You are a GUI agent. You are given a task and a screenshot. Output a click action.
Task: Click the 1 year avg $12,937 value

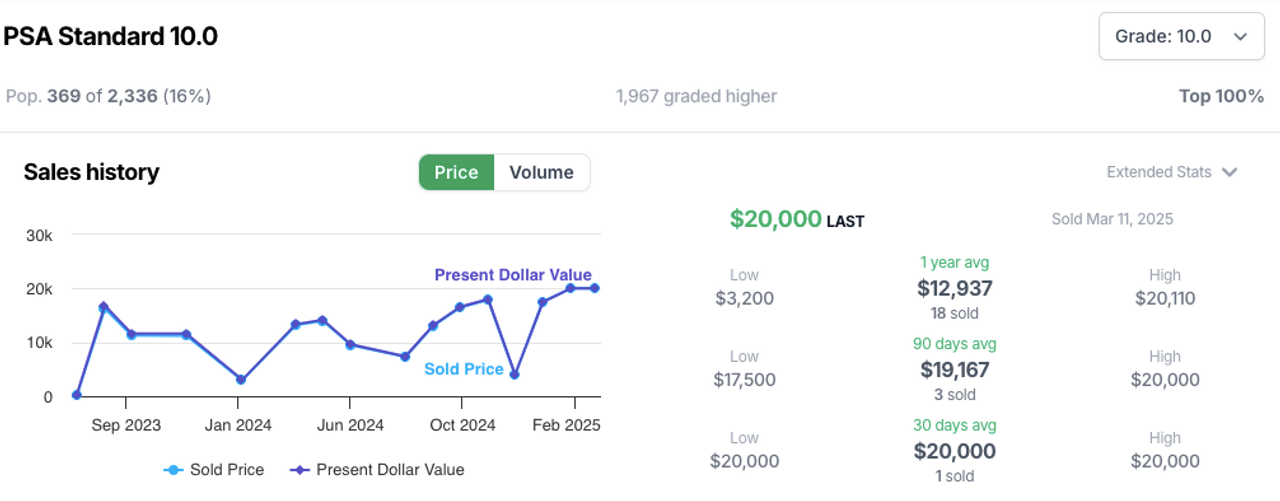[x=954, y=289]
